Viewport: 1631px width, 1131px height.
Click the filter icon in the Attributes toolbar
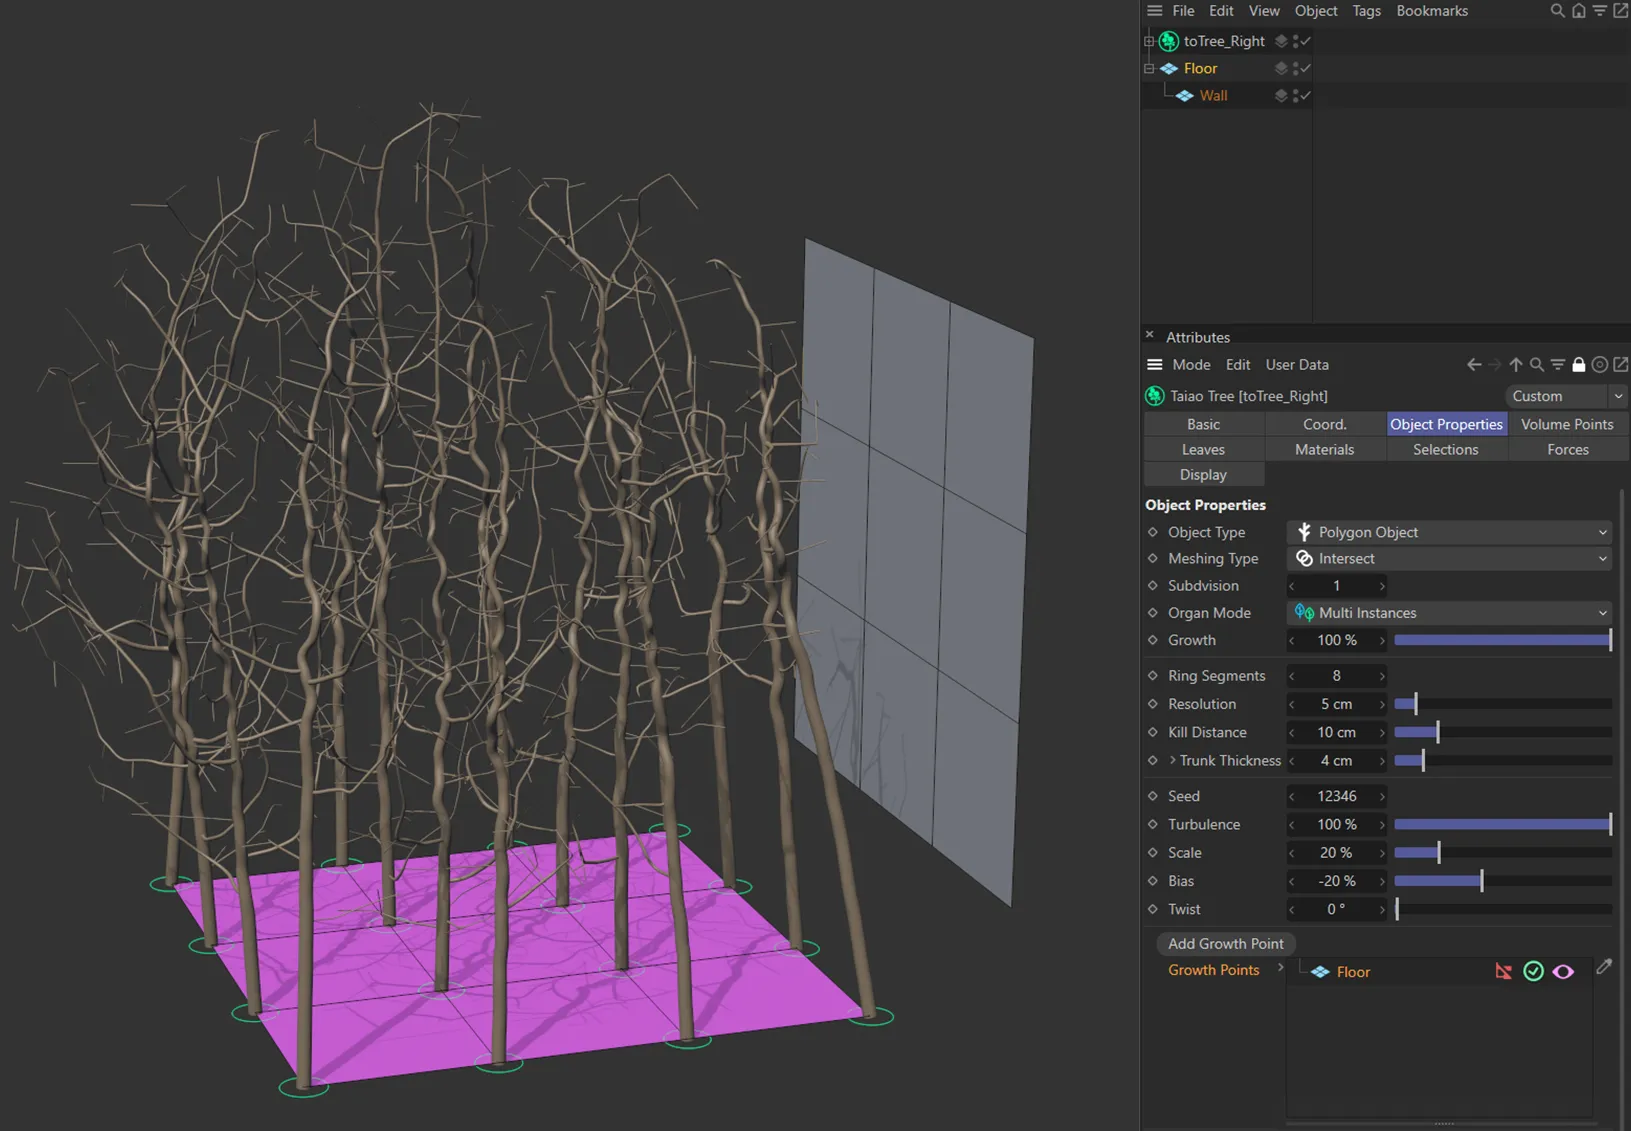(1558, 364)
